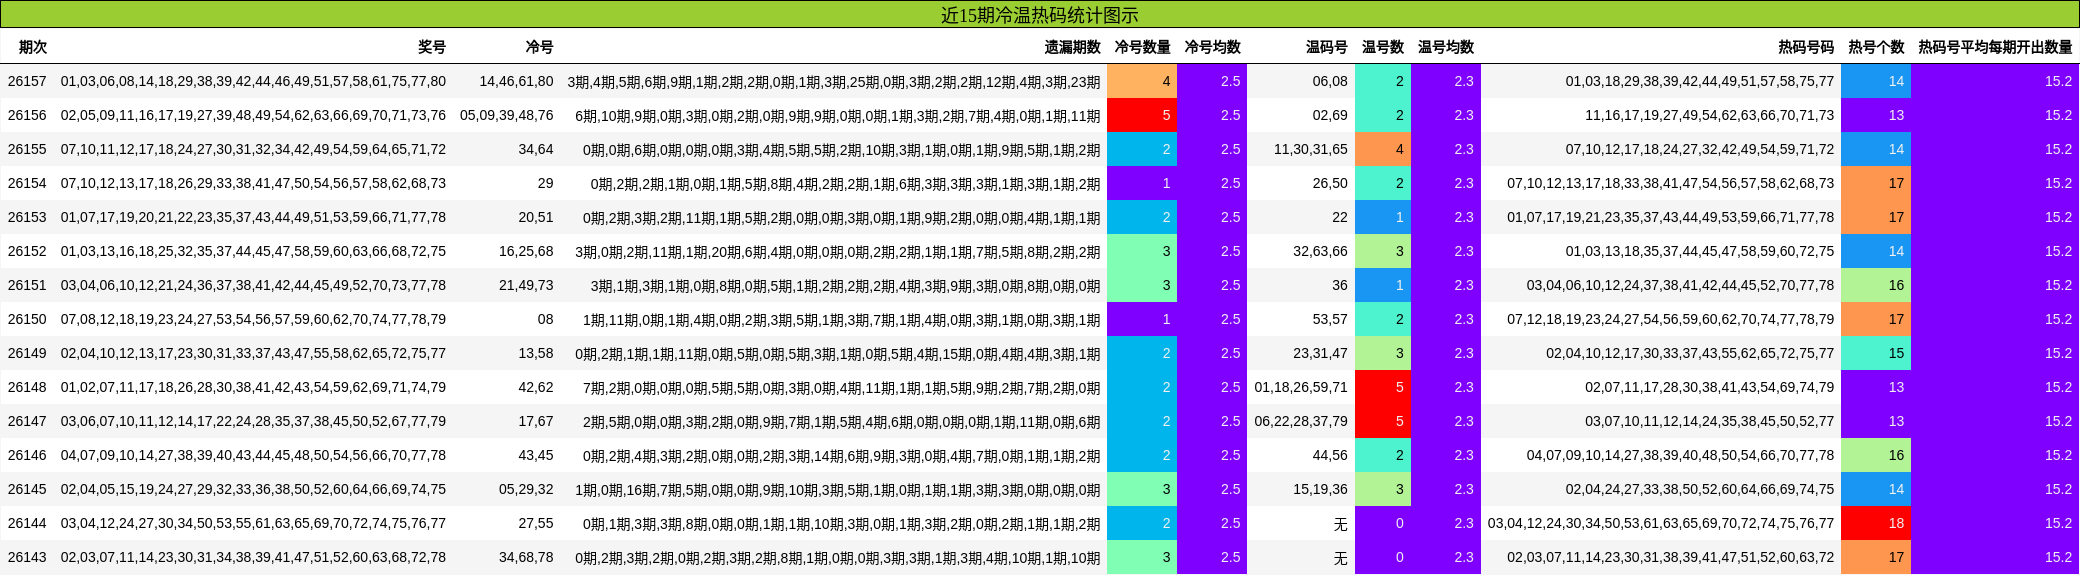Select the 温号数 column header
The width and height of the screenshot is (2080, 575).
[x=1382, y=47]
